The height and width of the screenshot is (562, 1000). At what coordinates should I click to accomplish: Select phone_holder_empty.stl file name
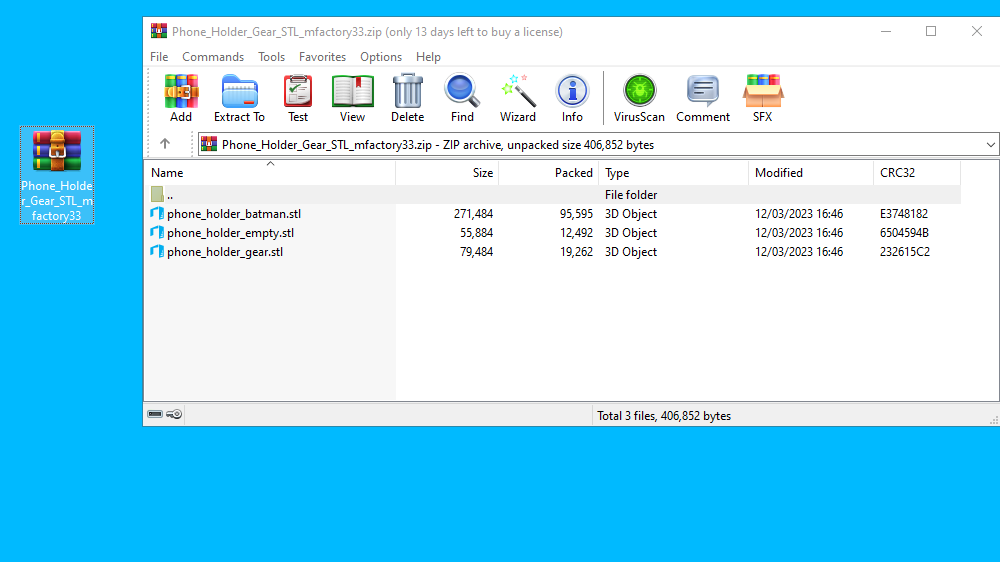click(x=230, y=233)
